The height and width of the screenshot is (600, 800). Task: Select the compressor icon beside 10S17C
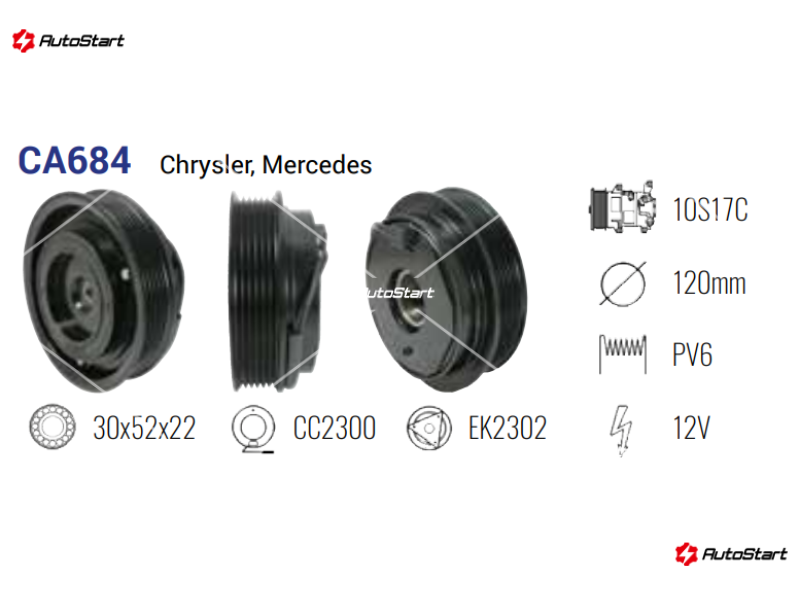(622, 207)
